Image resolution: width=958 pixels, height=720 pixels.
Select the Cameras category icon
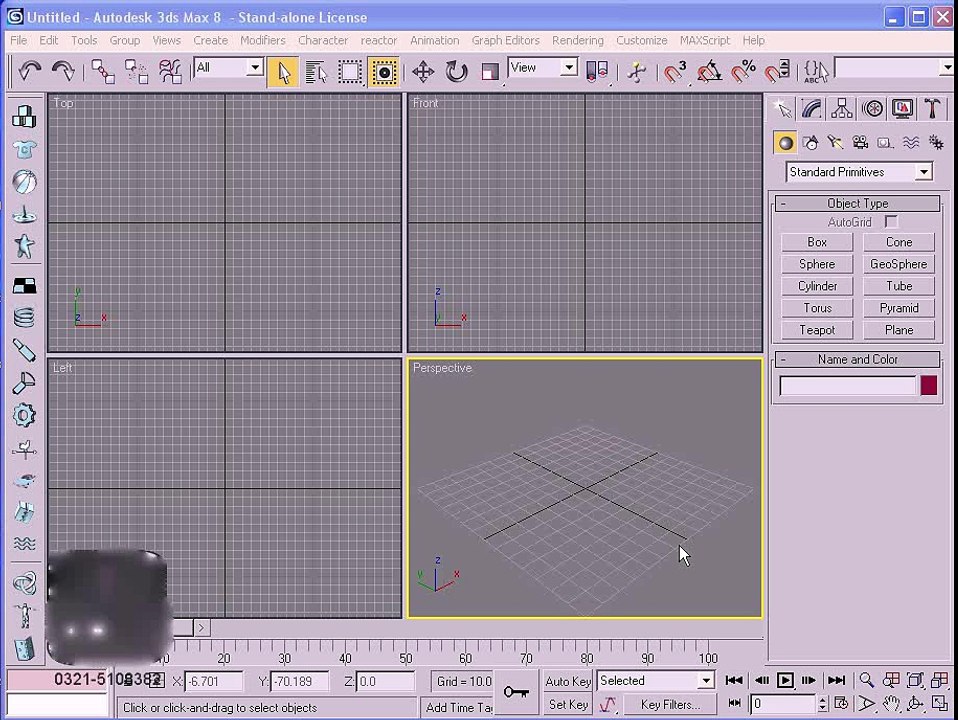860,143
